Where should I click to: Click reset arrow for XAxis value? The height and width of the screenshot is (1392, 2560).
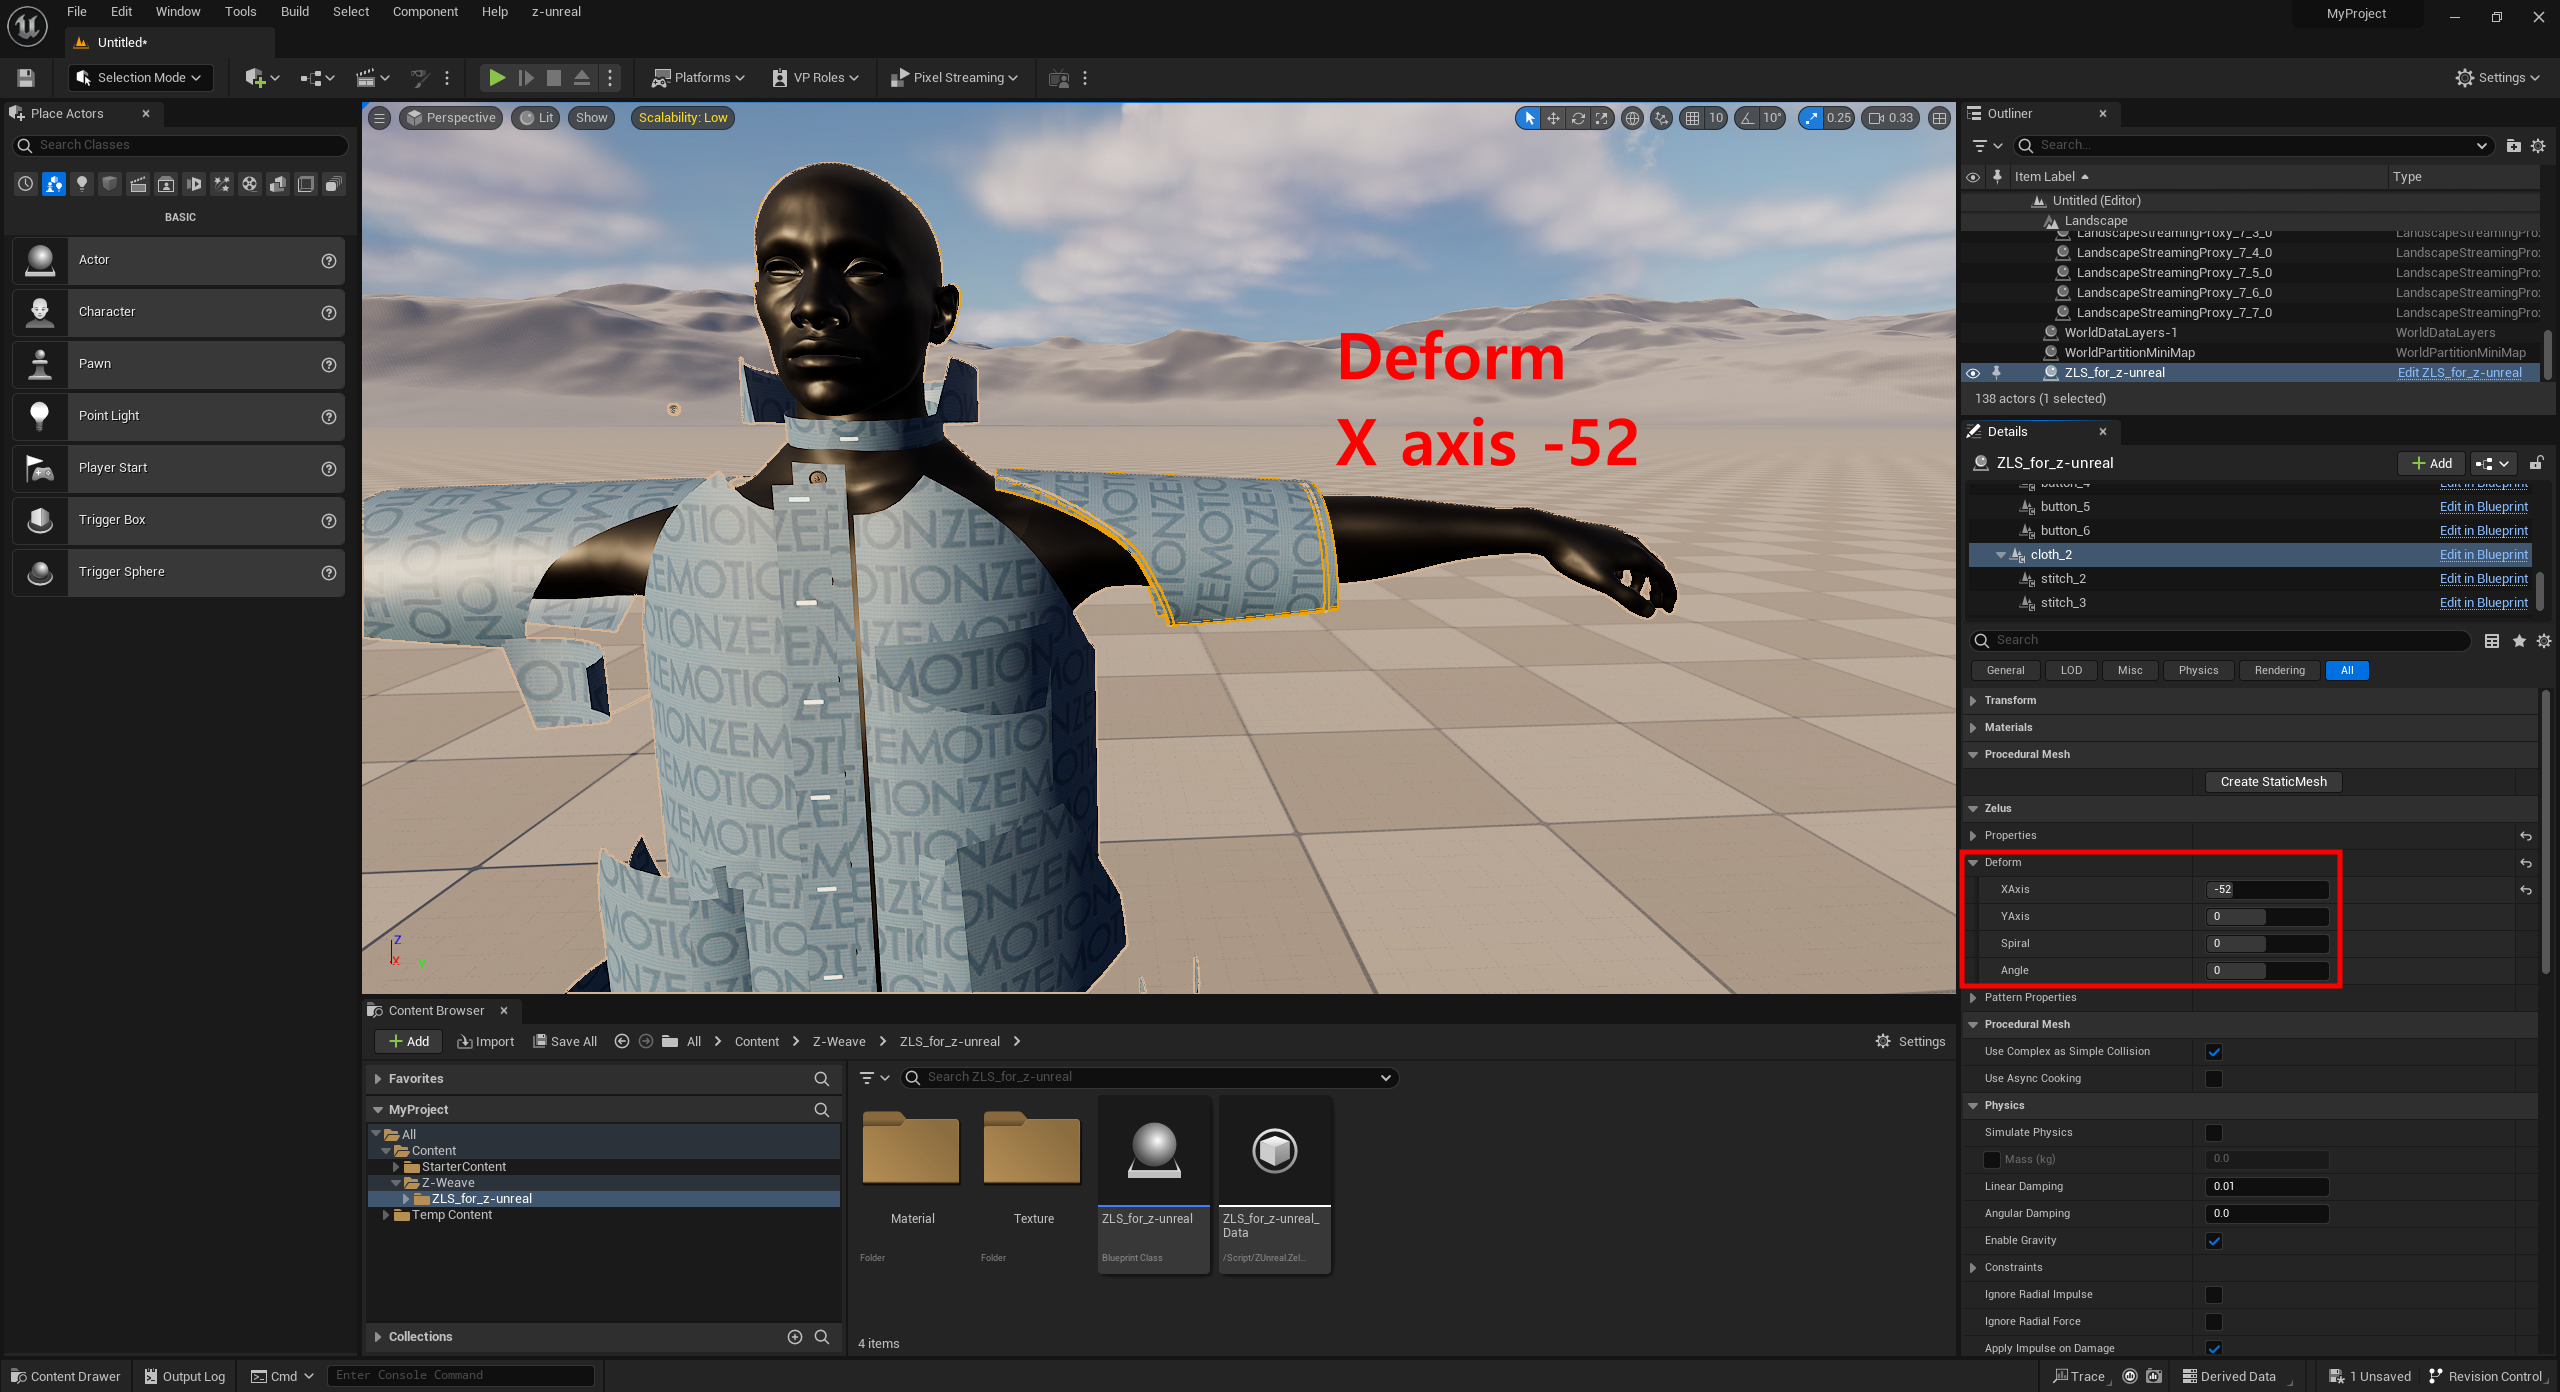point(2526,890)
